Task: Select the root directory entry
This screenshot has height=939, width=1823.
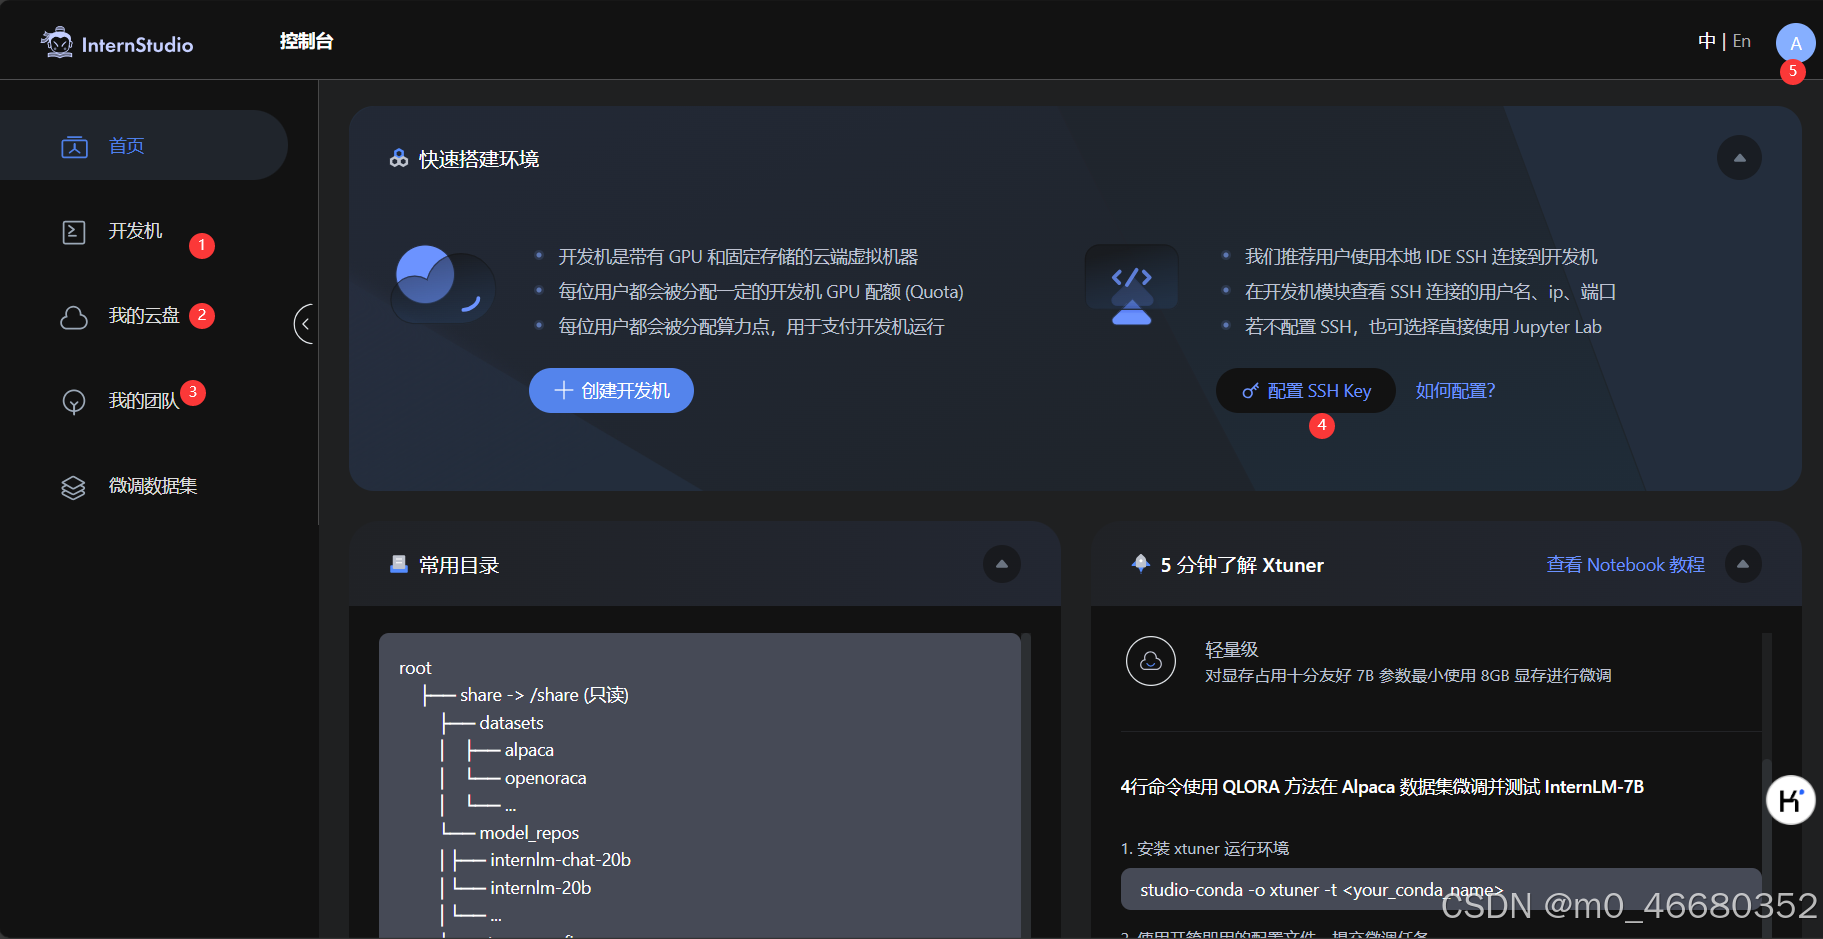Action: 415,668
